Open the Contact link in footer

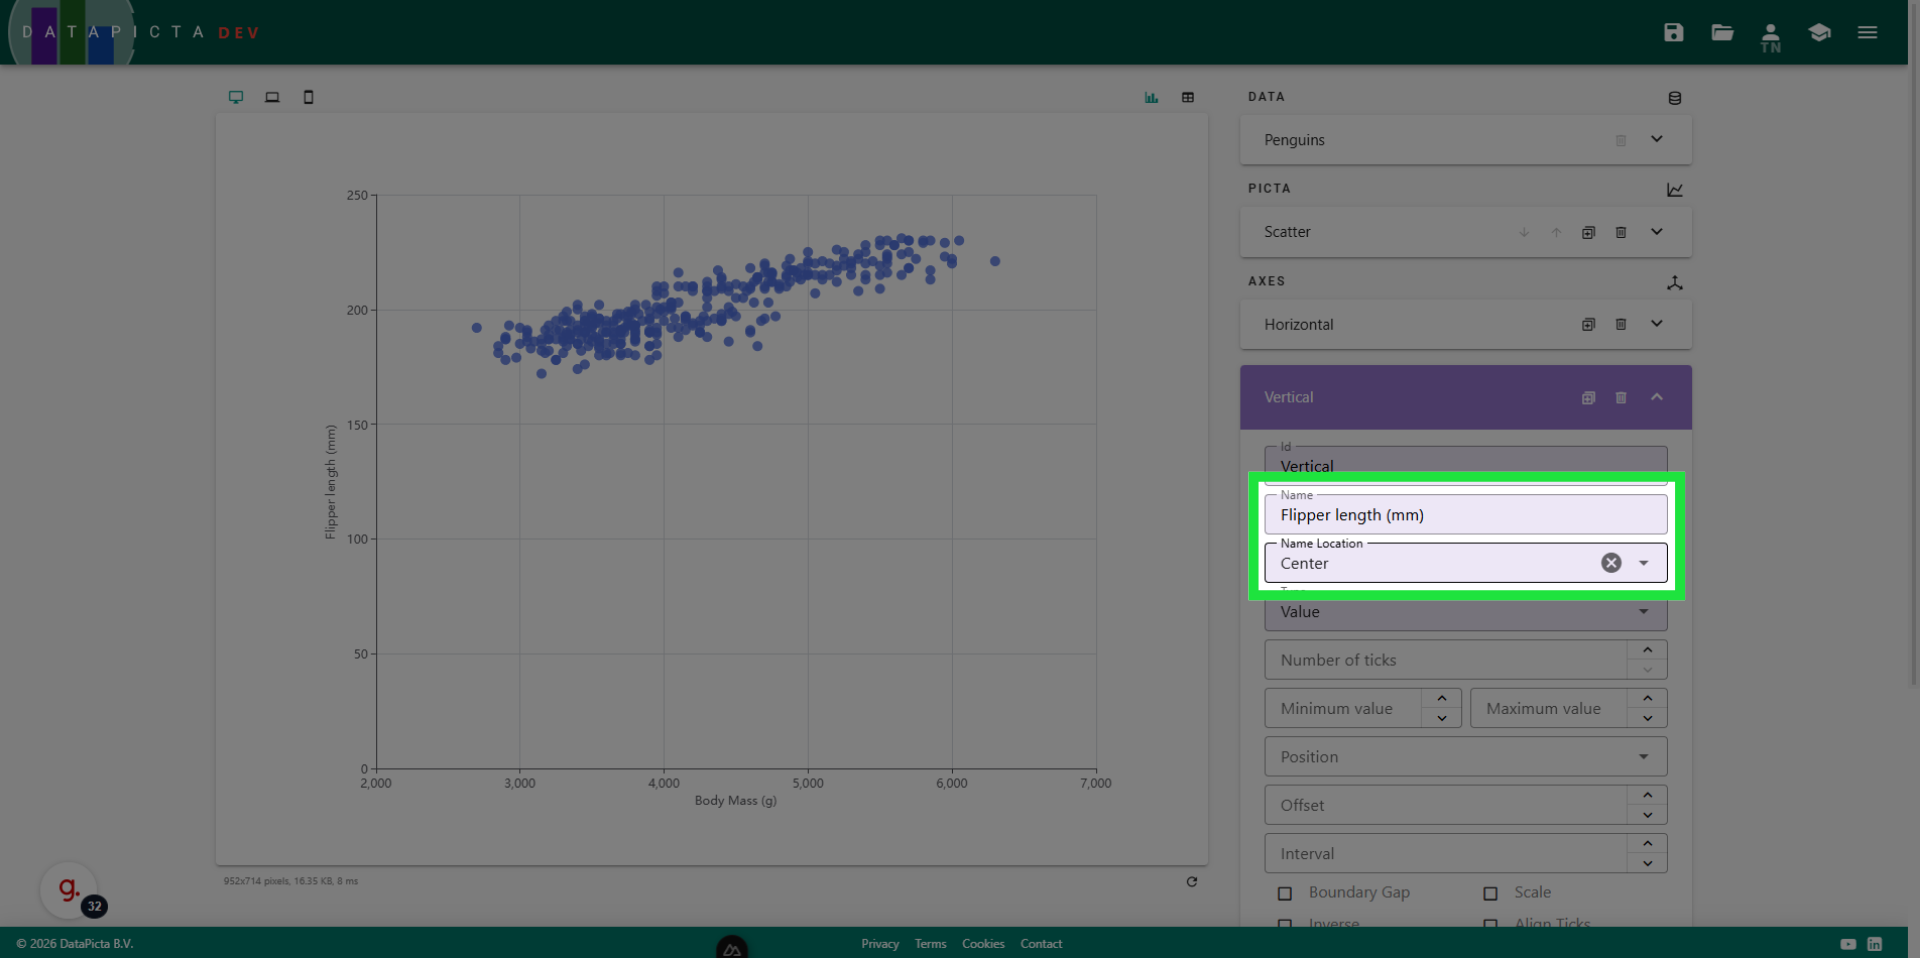[1041, 944]
